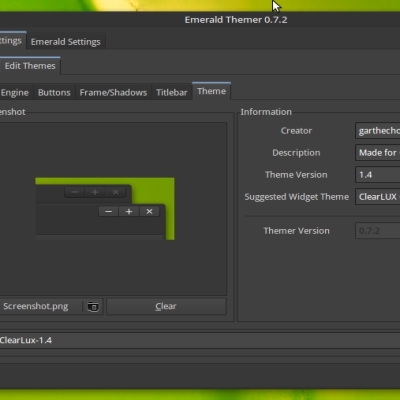Click the Creator label
400x400 pixels.
click(296, 131)
